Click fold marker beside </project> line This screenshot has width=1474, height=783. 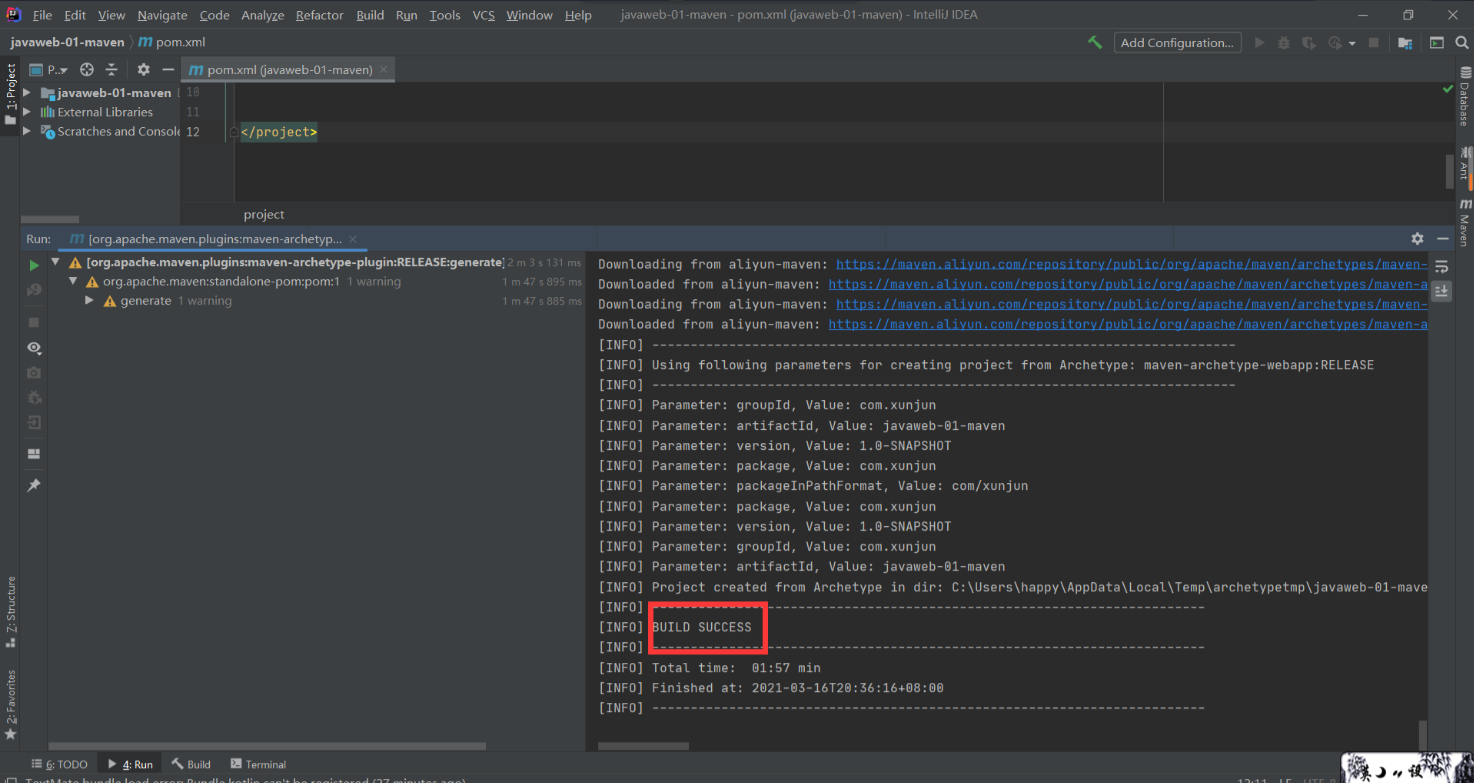[234, 132]
